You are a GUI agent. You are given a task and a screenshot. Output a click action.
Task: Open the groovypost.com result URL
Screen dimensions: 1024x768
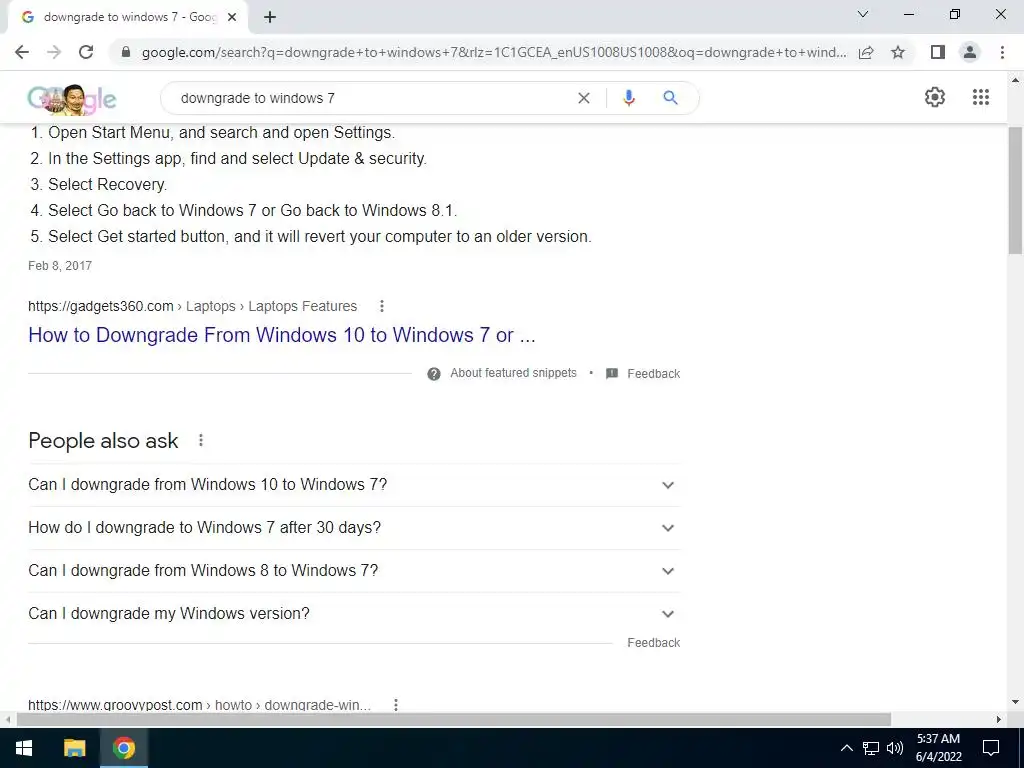coord(199,705)
